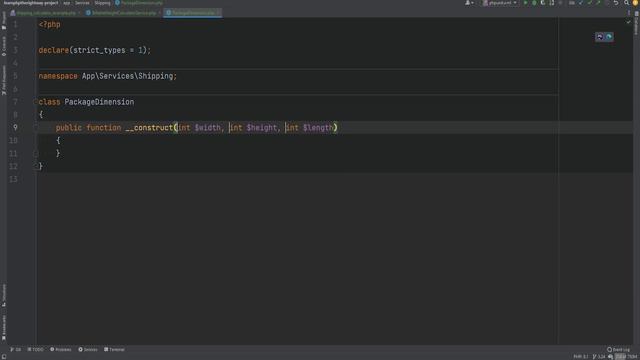Open the Project tool window in the left sidebar
Viewport: 640px width, 360px height.
(x=4, y=20)
